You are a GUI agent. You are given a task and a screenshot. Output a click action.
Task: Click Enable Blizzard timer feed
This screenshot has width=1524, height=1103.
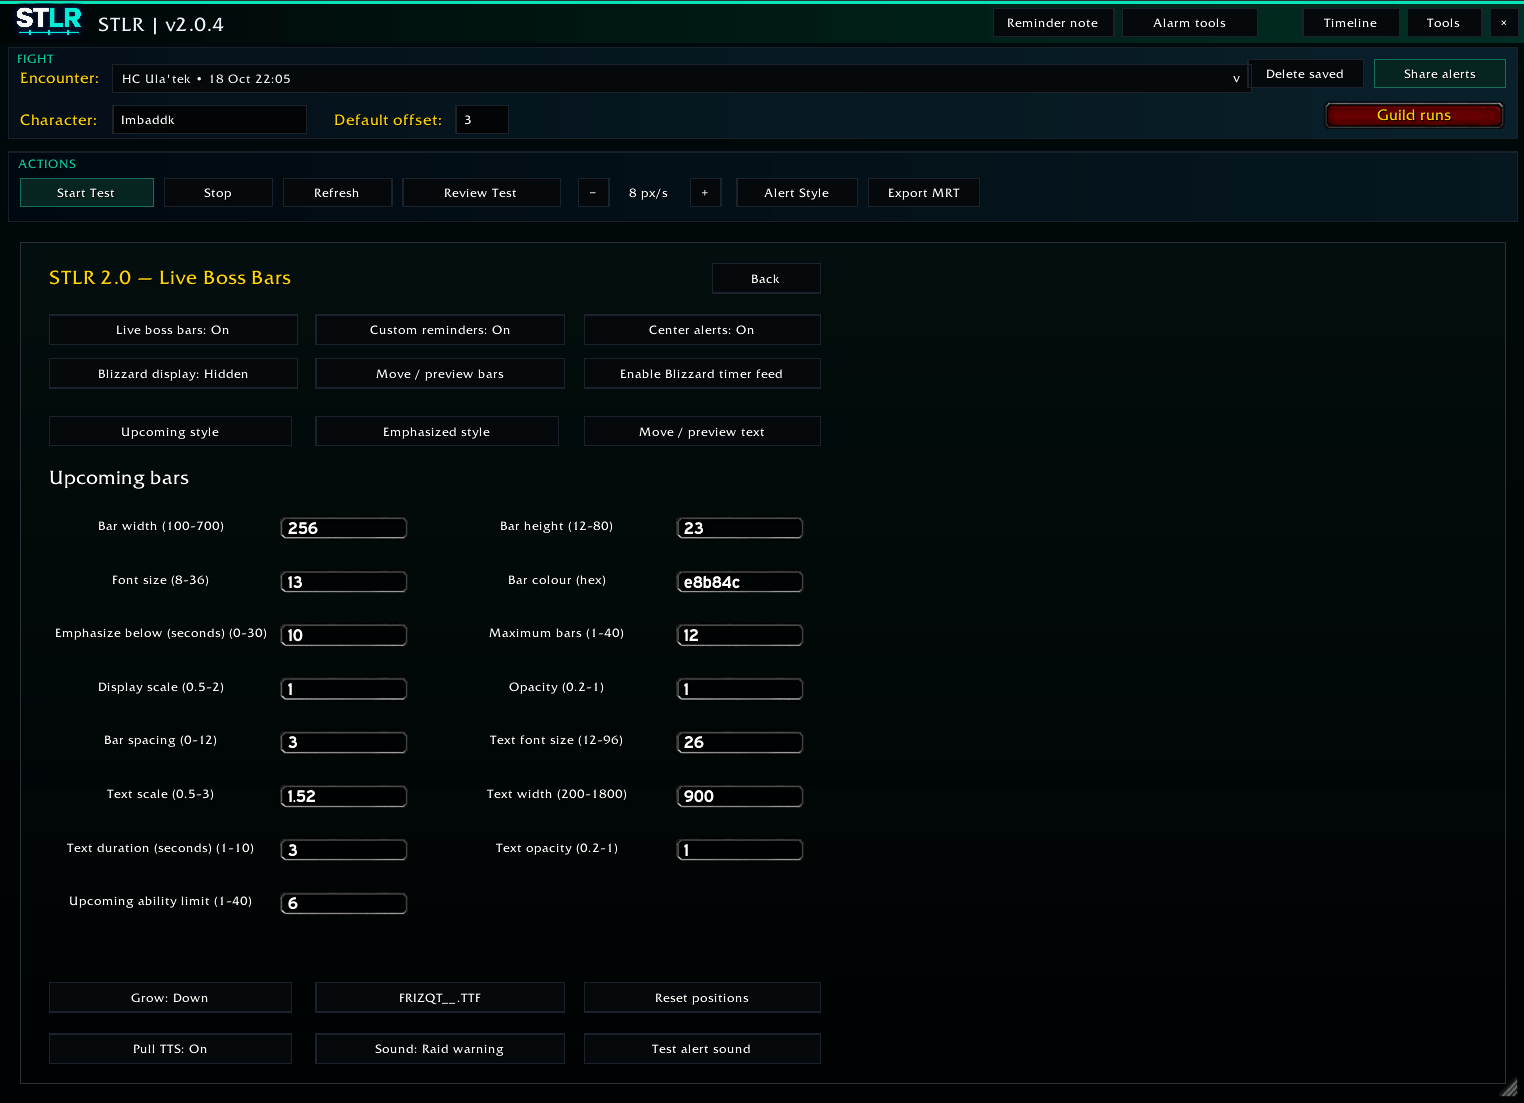tap(702, 374)
